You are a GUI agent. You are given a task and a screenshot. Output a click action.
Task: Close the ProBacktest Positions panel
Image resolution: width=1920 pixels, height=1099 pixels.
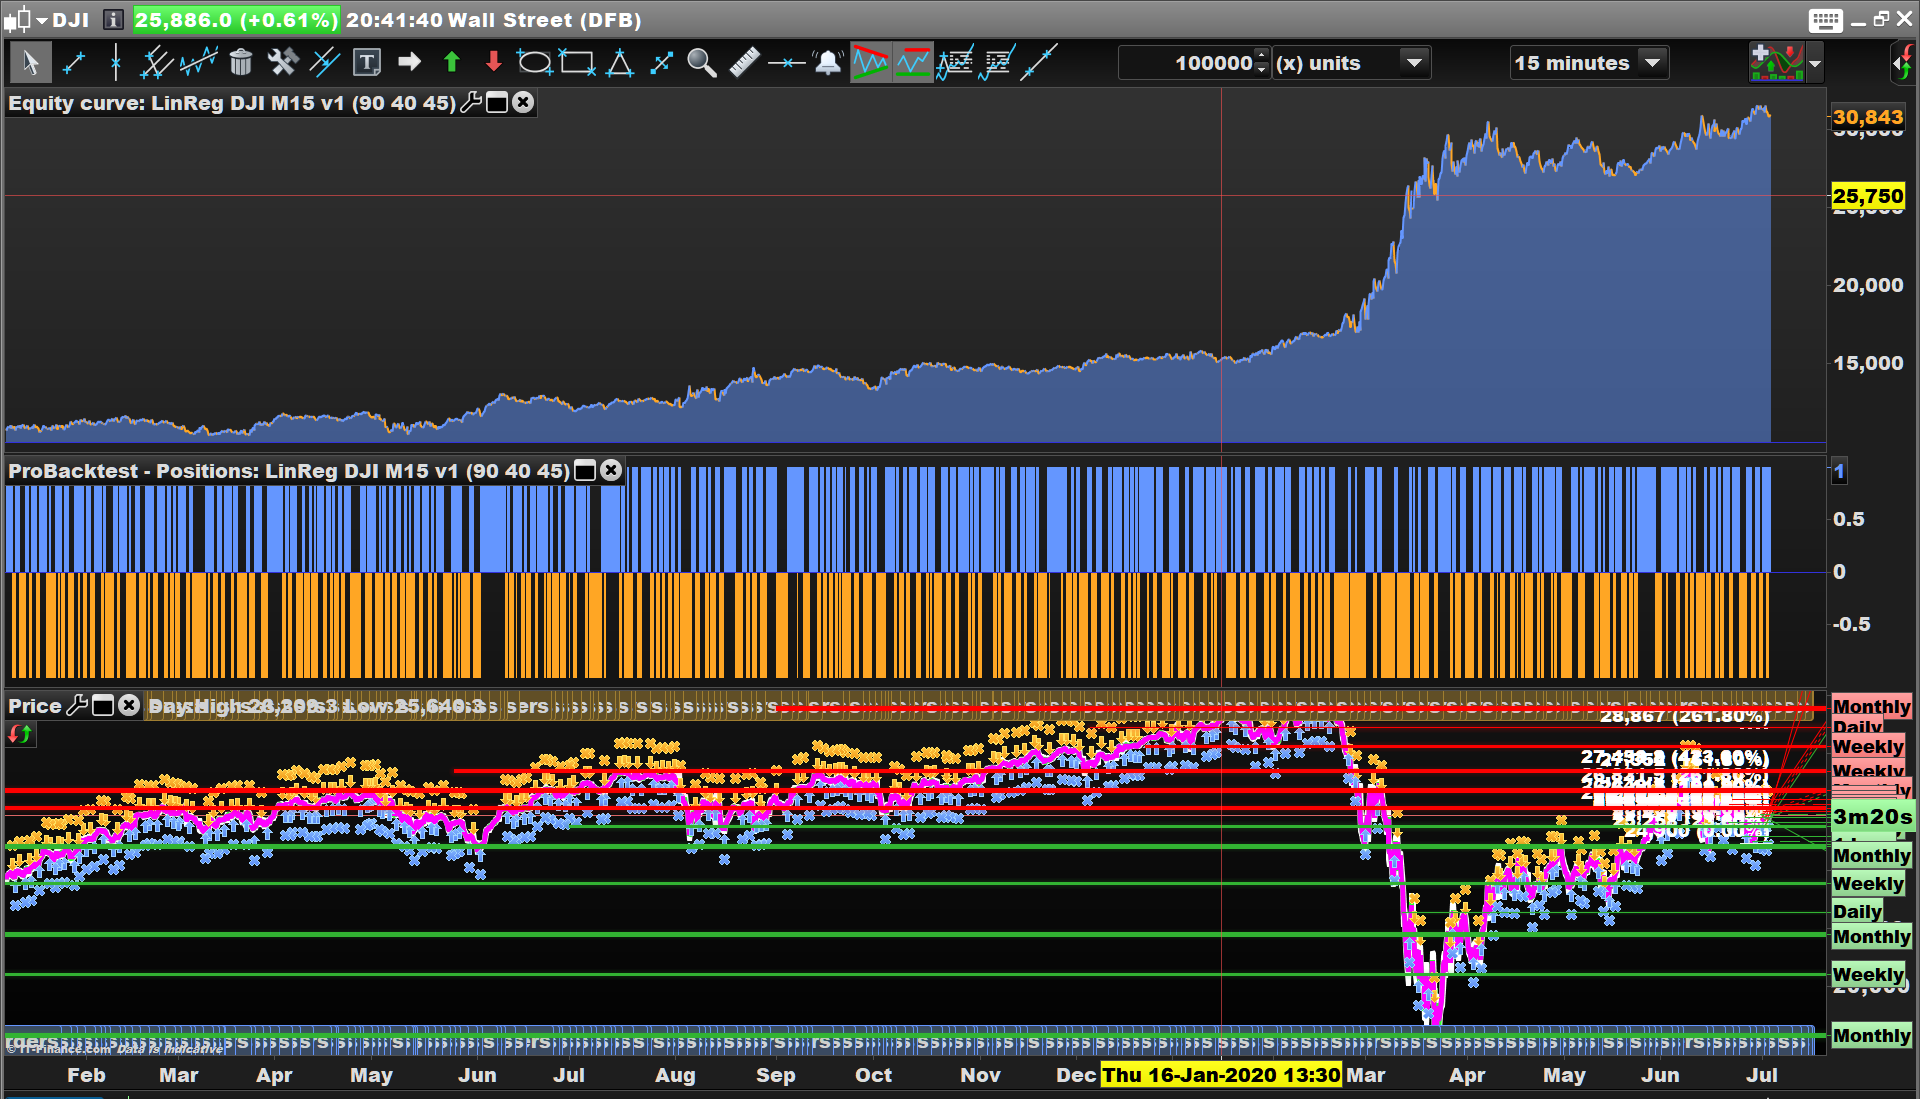611,470
